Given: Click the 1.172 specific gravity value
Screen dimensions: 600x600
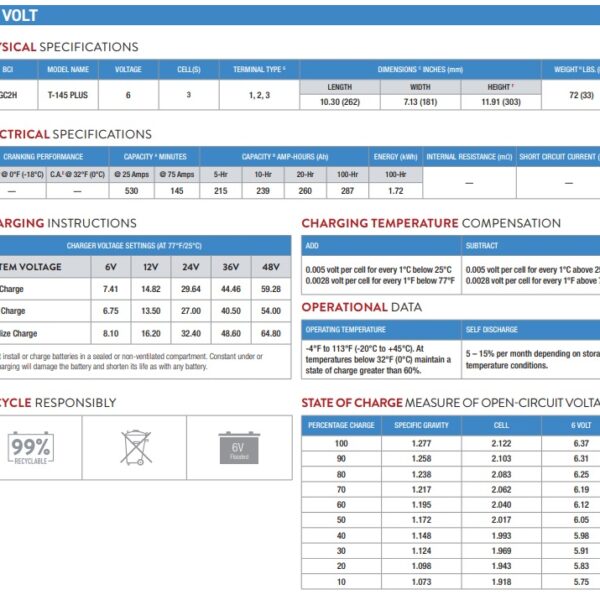Looking at the screenshot, I should pyautogui.click(x=421, y=520).
